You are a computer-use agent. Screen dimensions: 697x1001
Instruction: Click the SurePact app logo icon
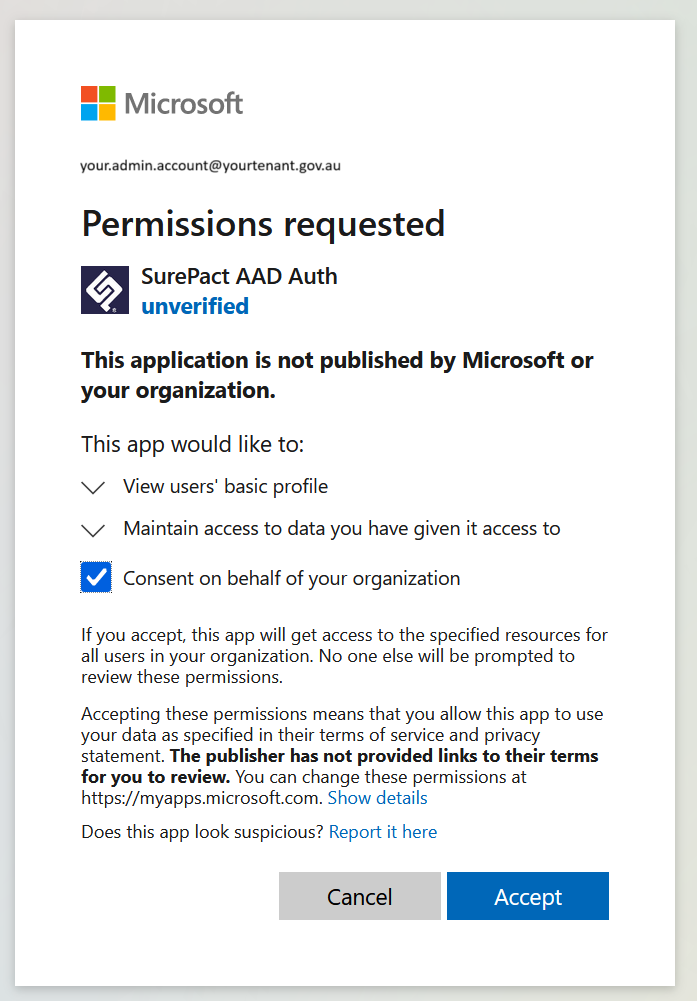pos(105,290)
